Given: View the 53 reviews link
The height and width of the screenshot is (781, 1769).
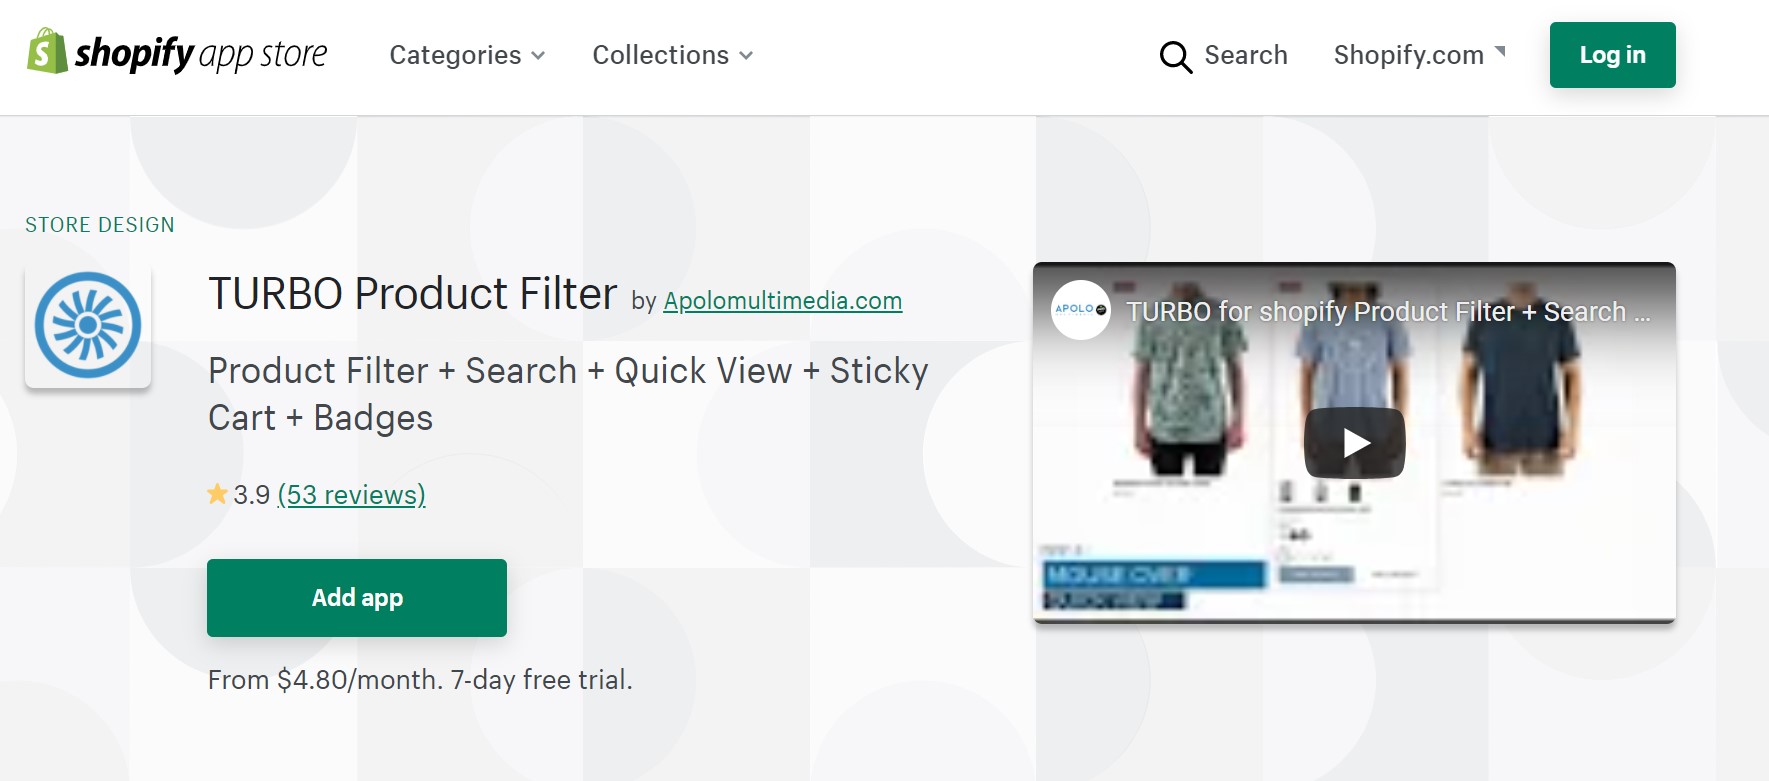Looking at the screenshot, I should pos(351,495).
